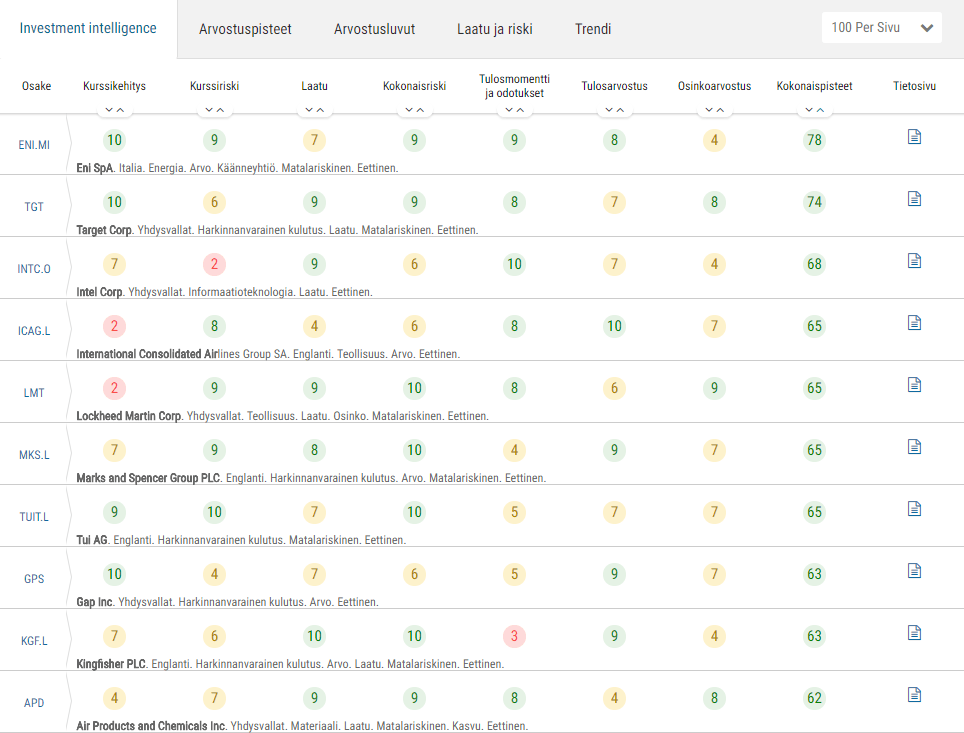Open the Tietosivu document icon for APD
This screenshot has height=733, width=964.
(x=914, y=695)
